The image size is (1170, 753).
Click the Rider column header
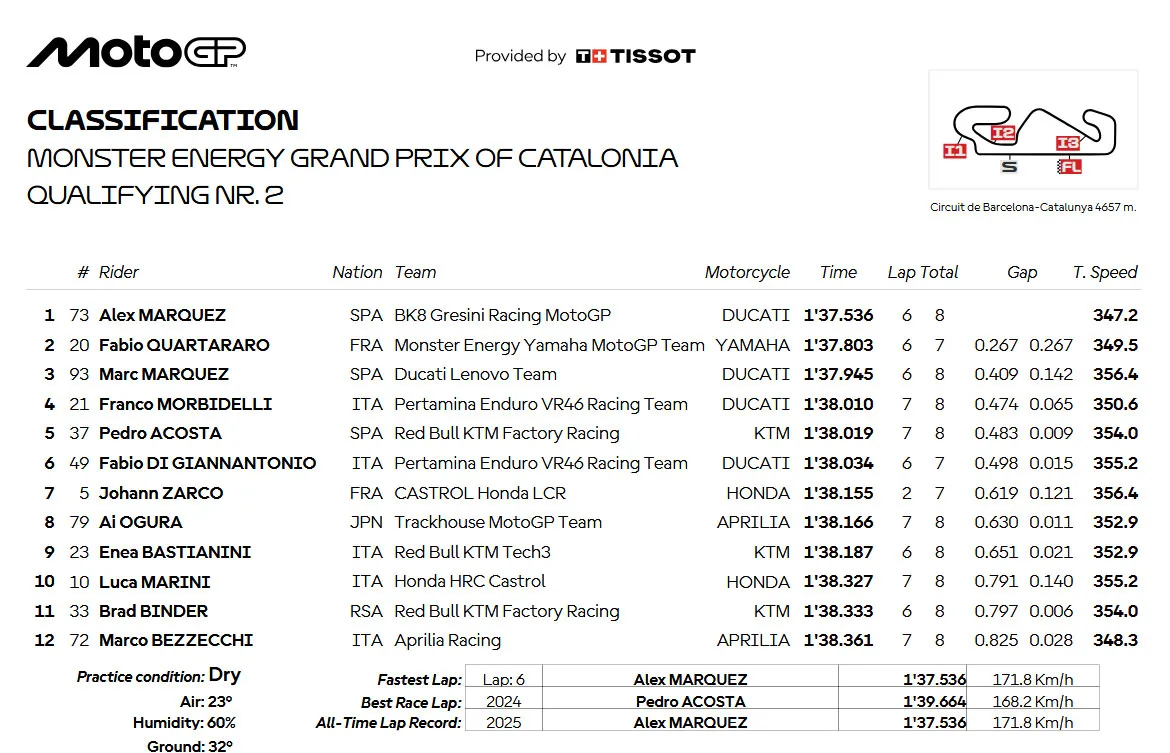pyautogui.click(x=119, y=272)
